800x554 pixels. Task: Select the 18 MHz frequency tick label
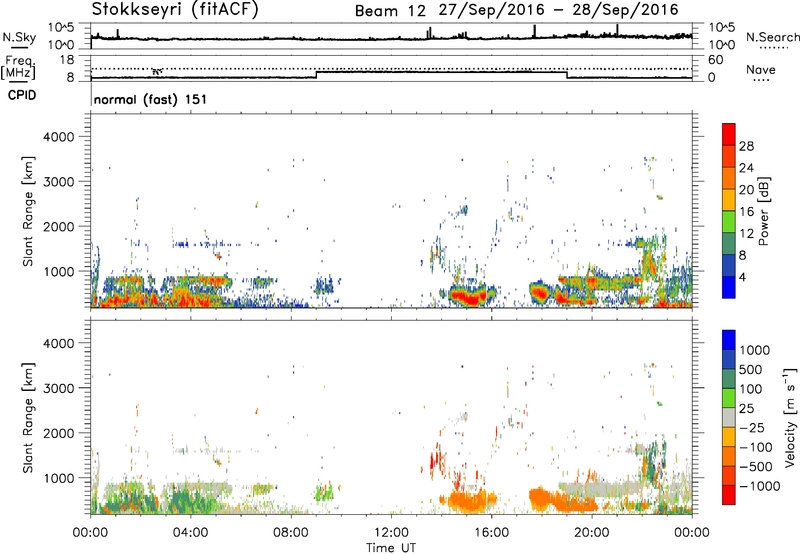[x=67, y=60]
